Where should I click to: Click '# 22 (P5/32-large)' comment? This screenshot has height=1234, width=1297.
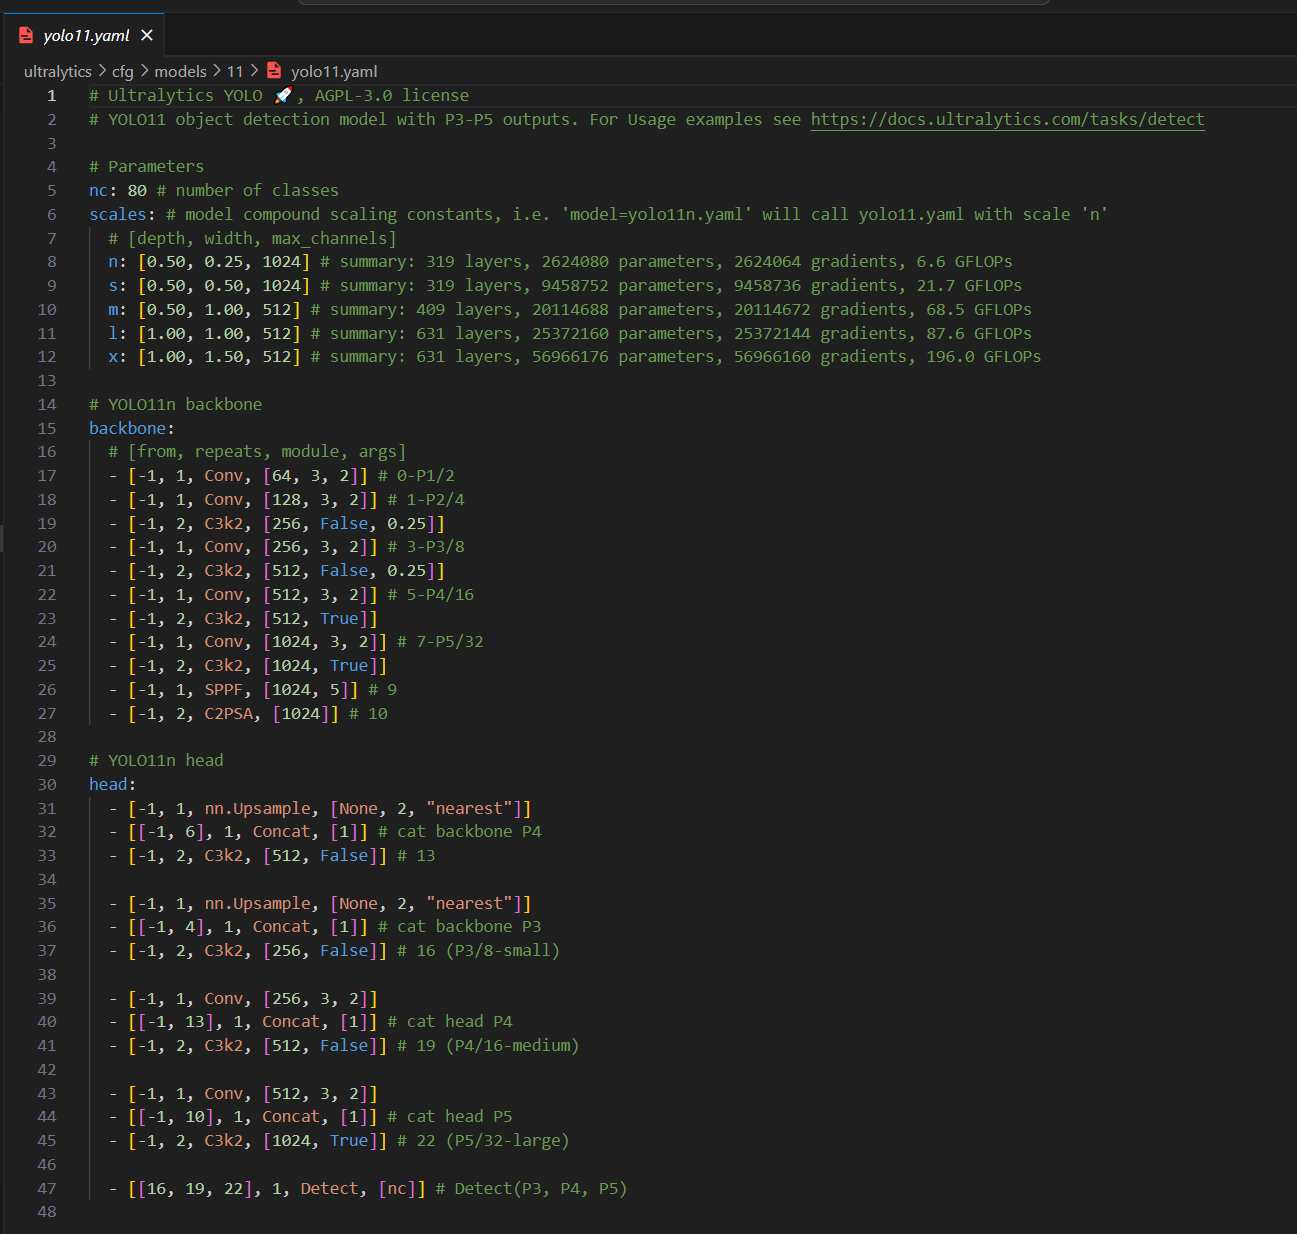pos(483,1140)
